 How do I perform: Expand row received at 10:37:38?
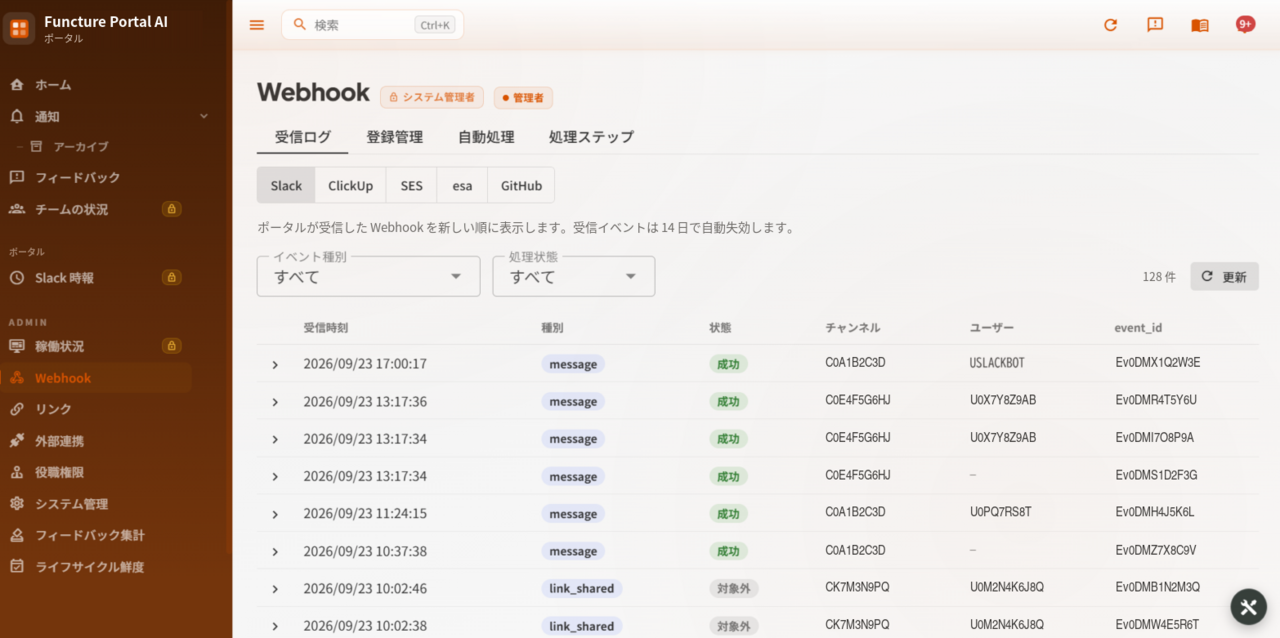pyautogui.click(x=275, y=551)
